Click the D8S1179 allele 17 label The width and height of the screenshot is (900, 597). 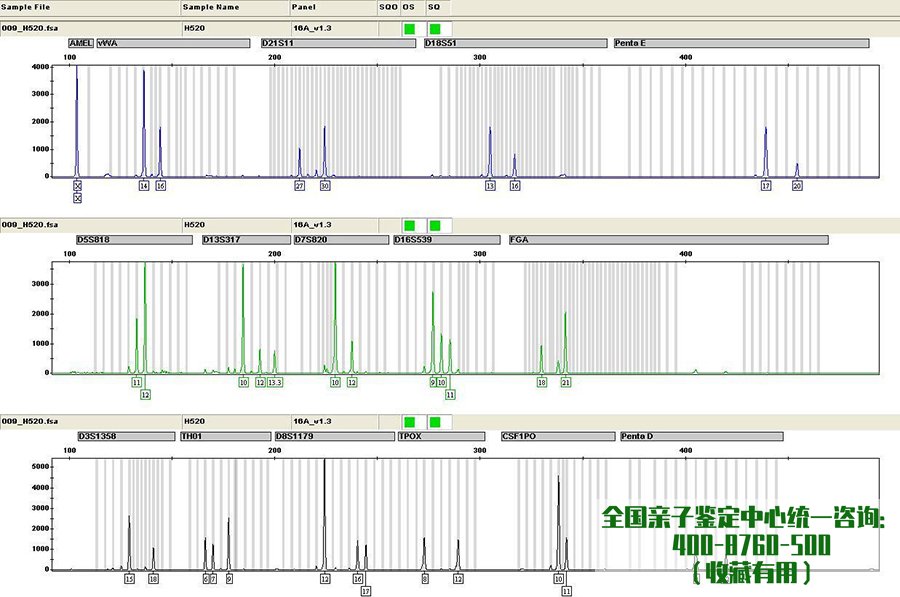point(366,591)
